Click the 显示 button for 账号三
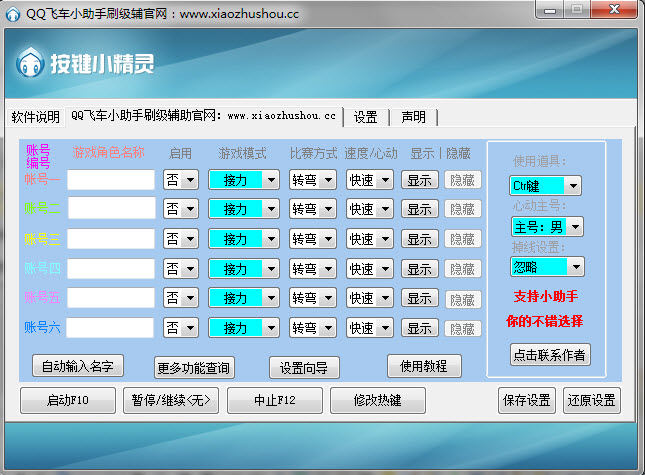The width and height of the screenshot is (645, 475). click(420, 239)
